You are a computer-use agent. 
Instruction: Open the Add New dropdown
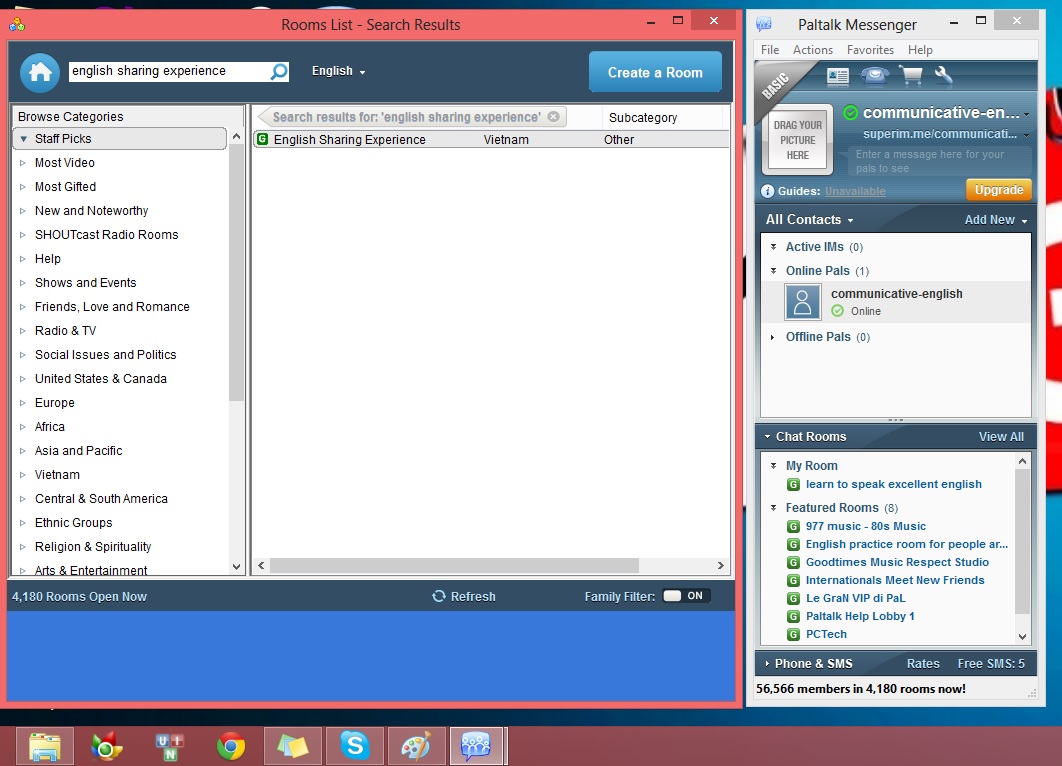click(996, 219)
